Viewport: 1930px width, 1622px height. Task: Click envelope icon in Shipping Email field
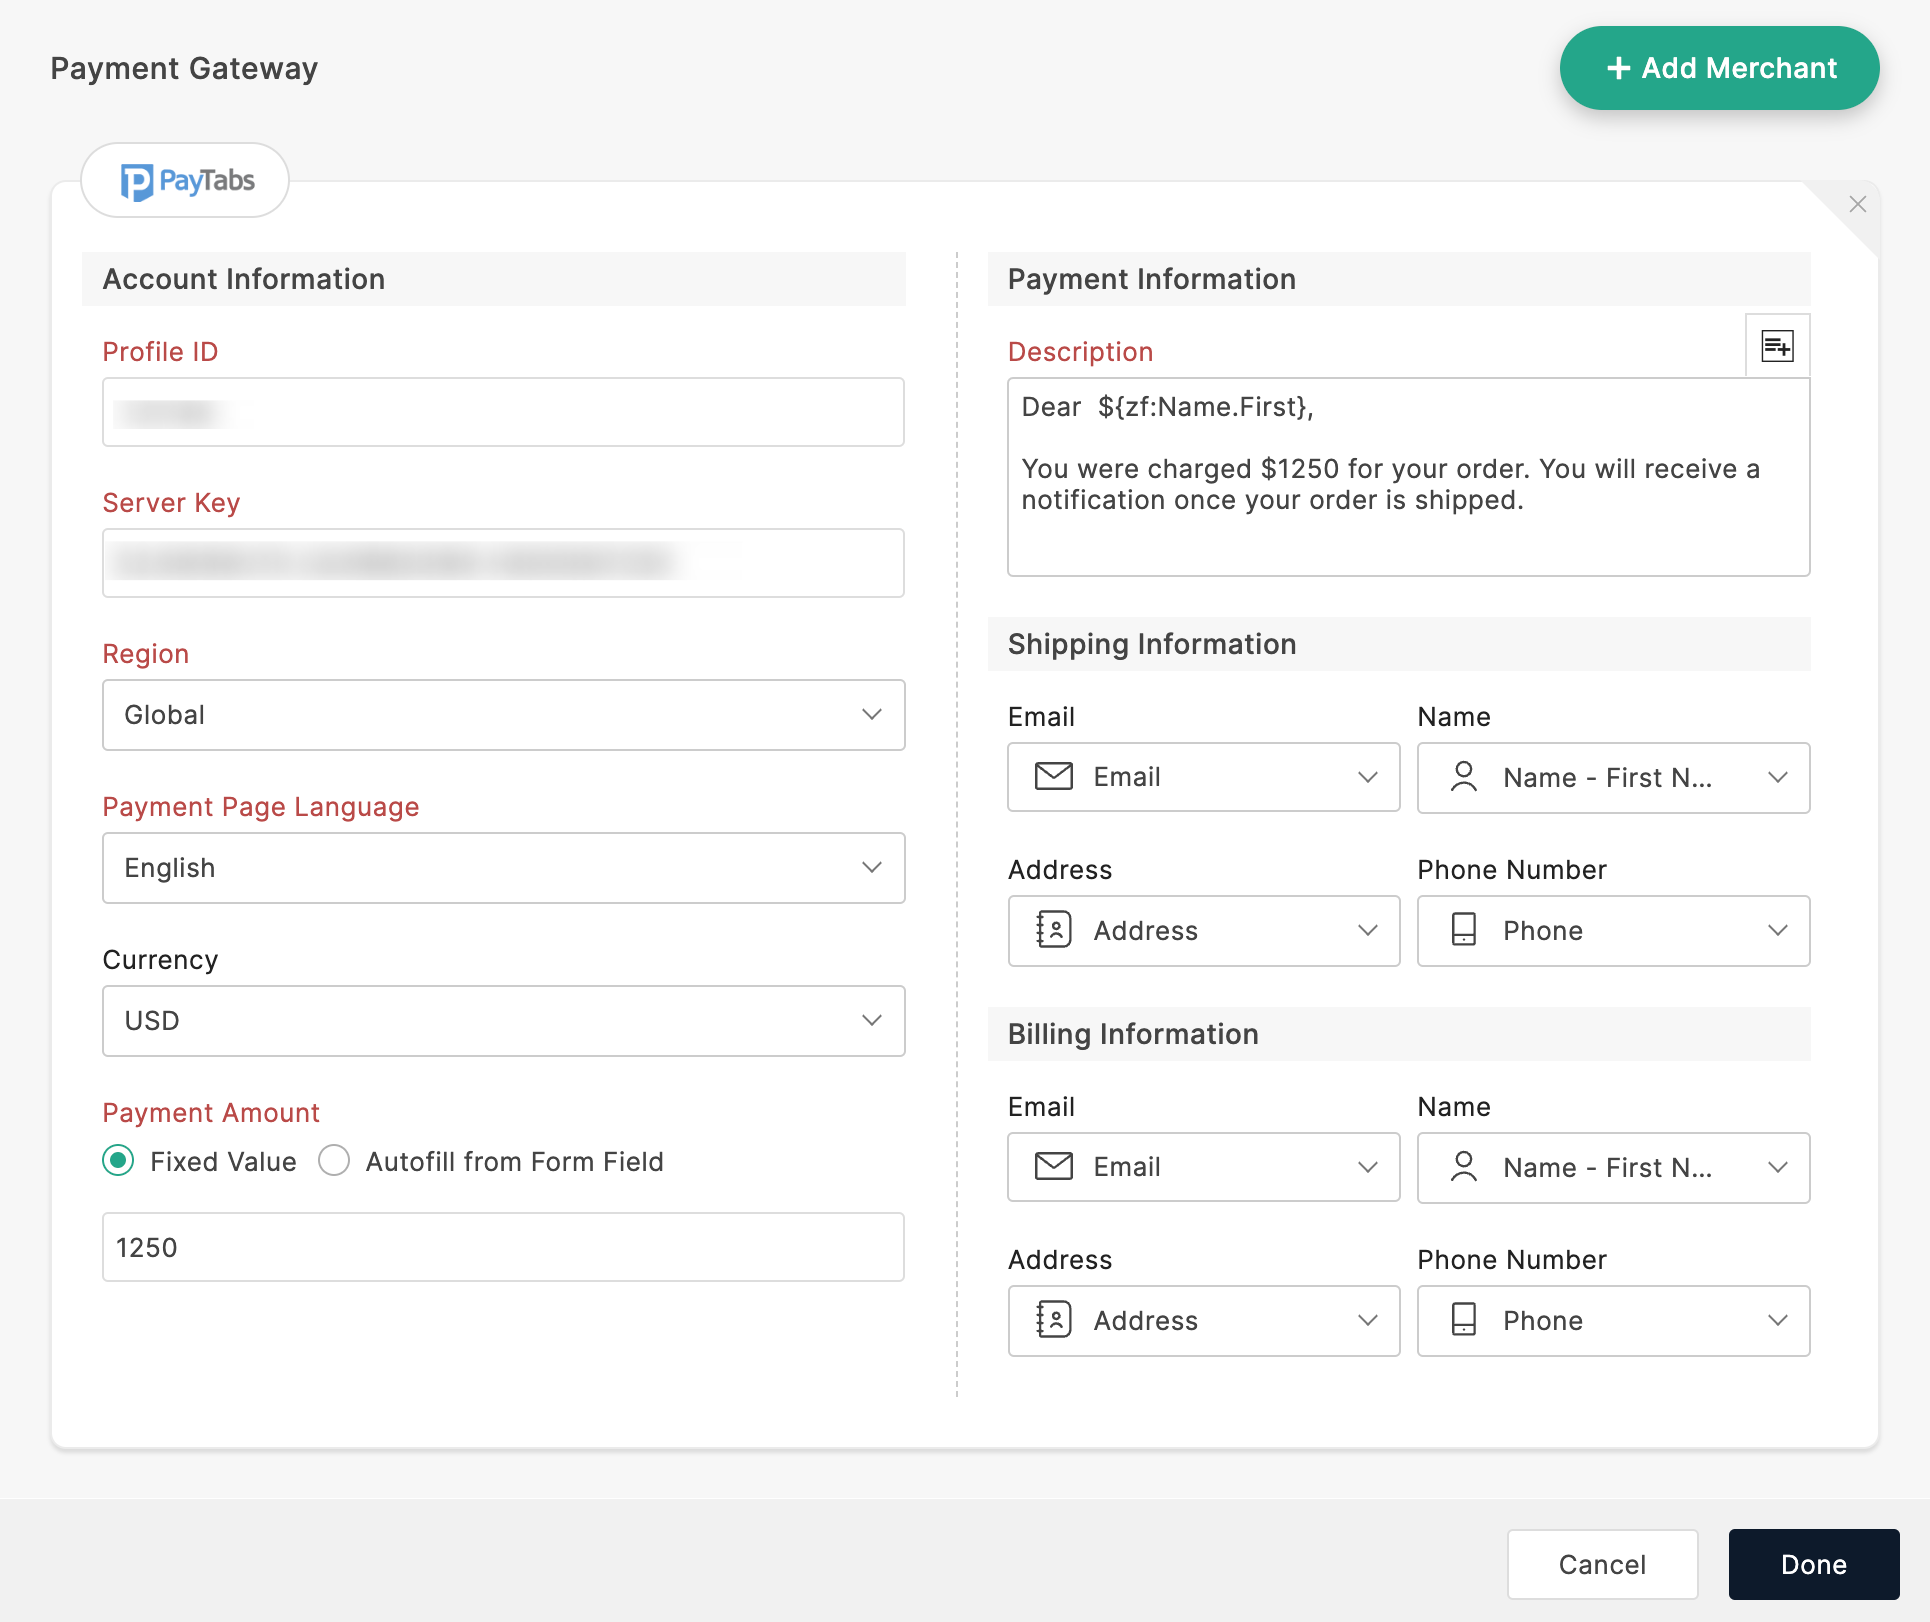tap(1053, 776)
